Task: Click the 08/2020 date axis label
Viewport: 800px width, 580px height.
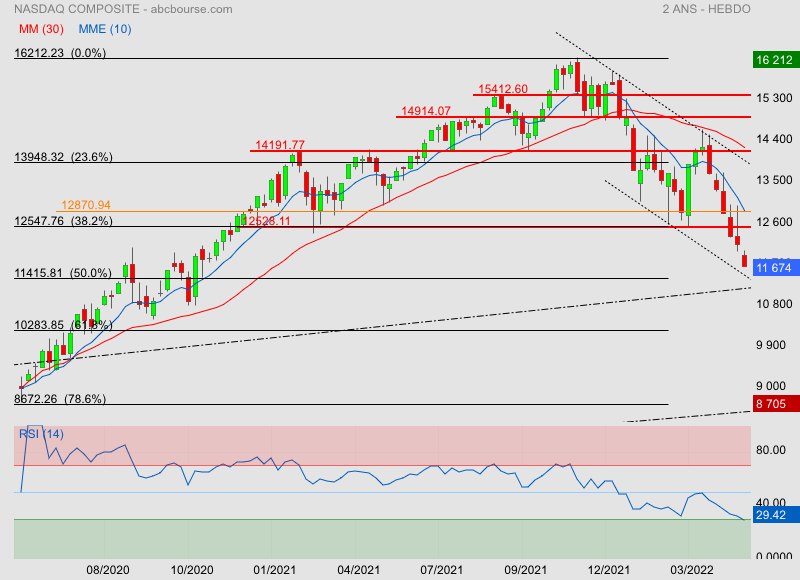Action: 108,570
